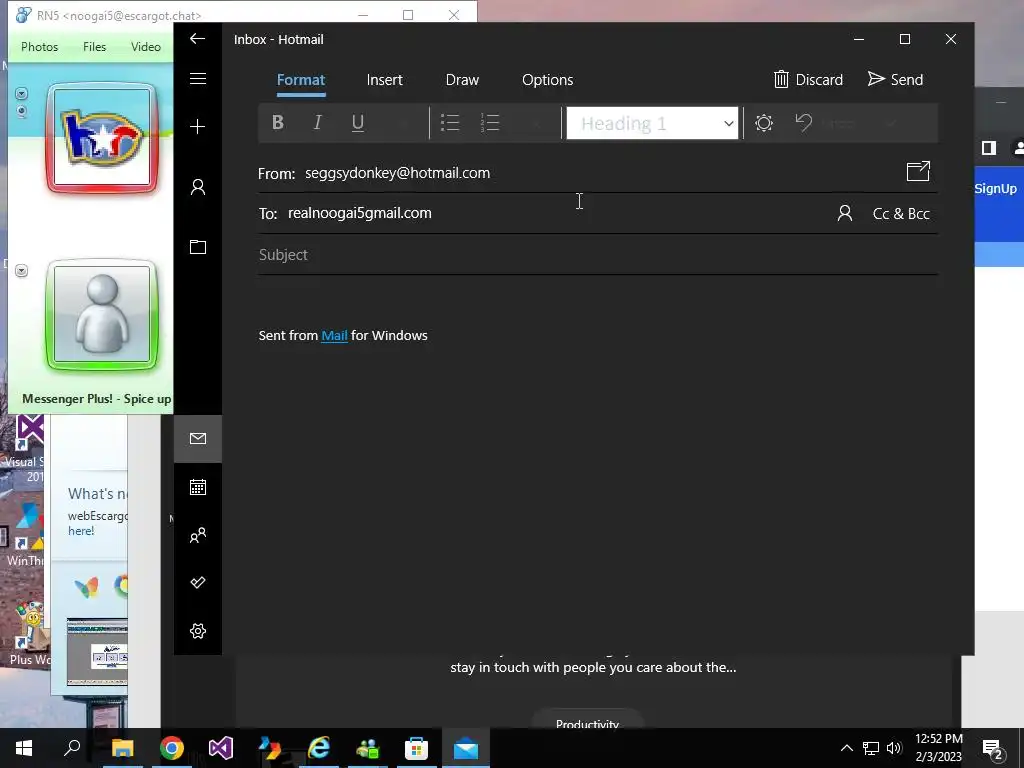Viewport: 1024px width, 768px height.
Task: Switch to People icon in Mail sidebar
Action: tap(198, 536)
